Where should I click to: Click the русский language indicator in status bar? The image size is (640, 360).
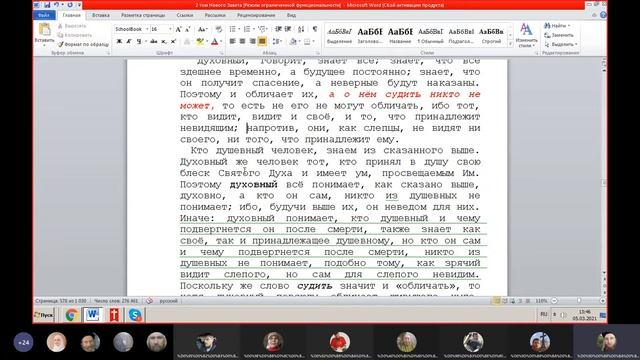pyautogui.click(x=169, y=301)
